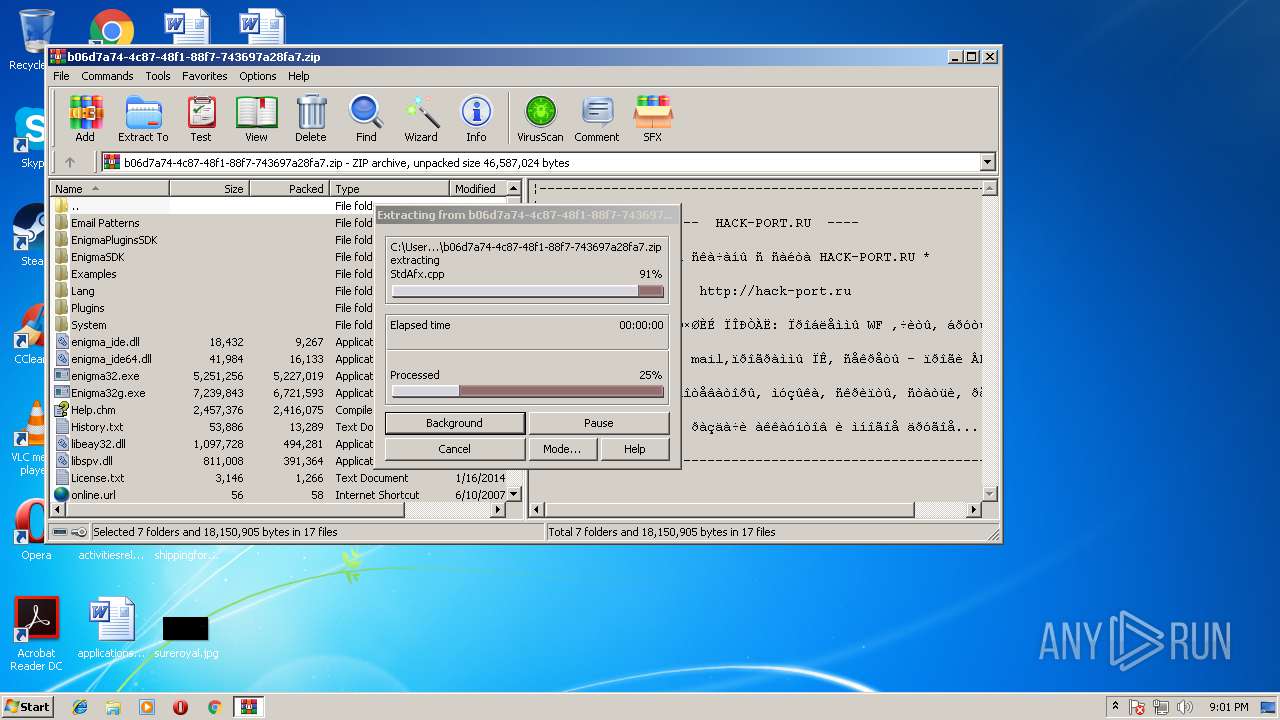This screenshot has height=720, width=1280.
Task: Select the History.txt file
Action: tap(96, 427)
